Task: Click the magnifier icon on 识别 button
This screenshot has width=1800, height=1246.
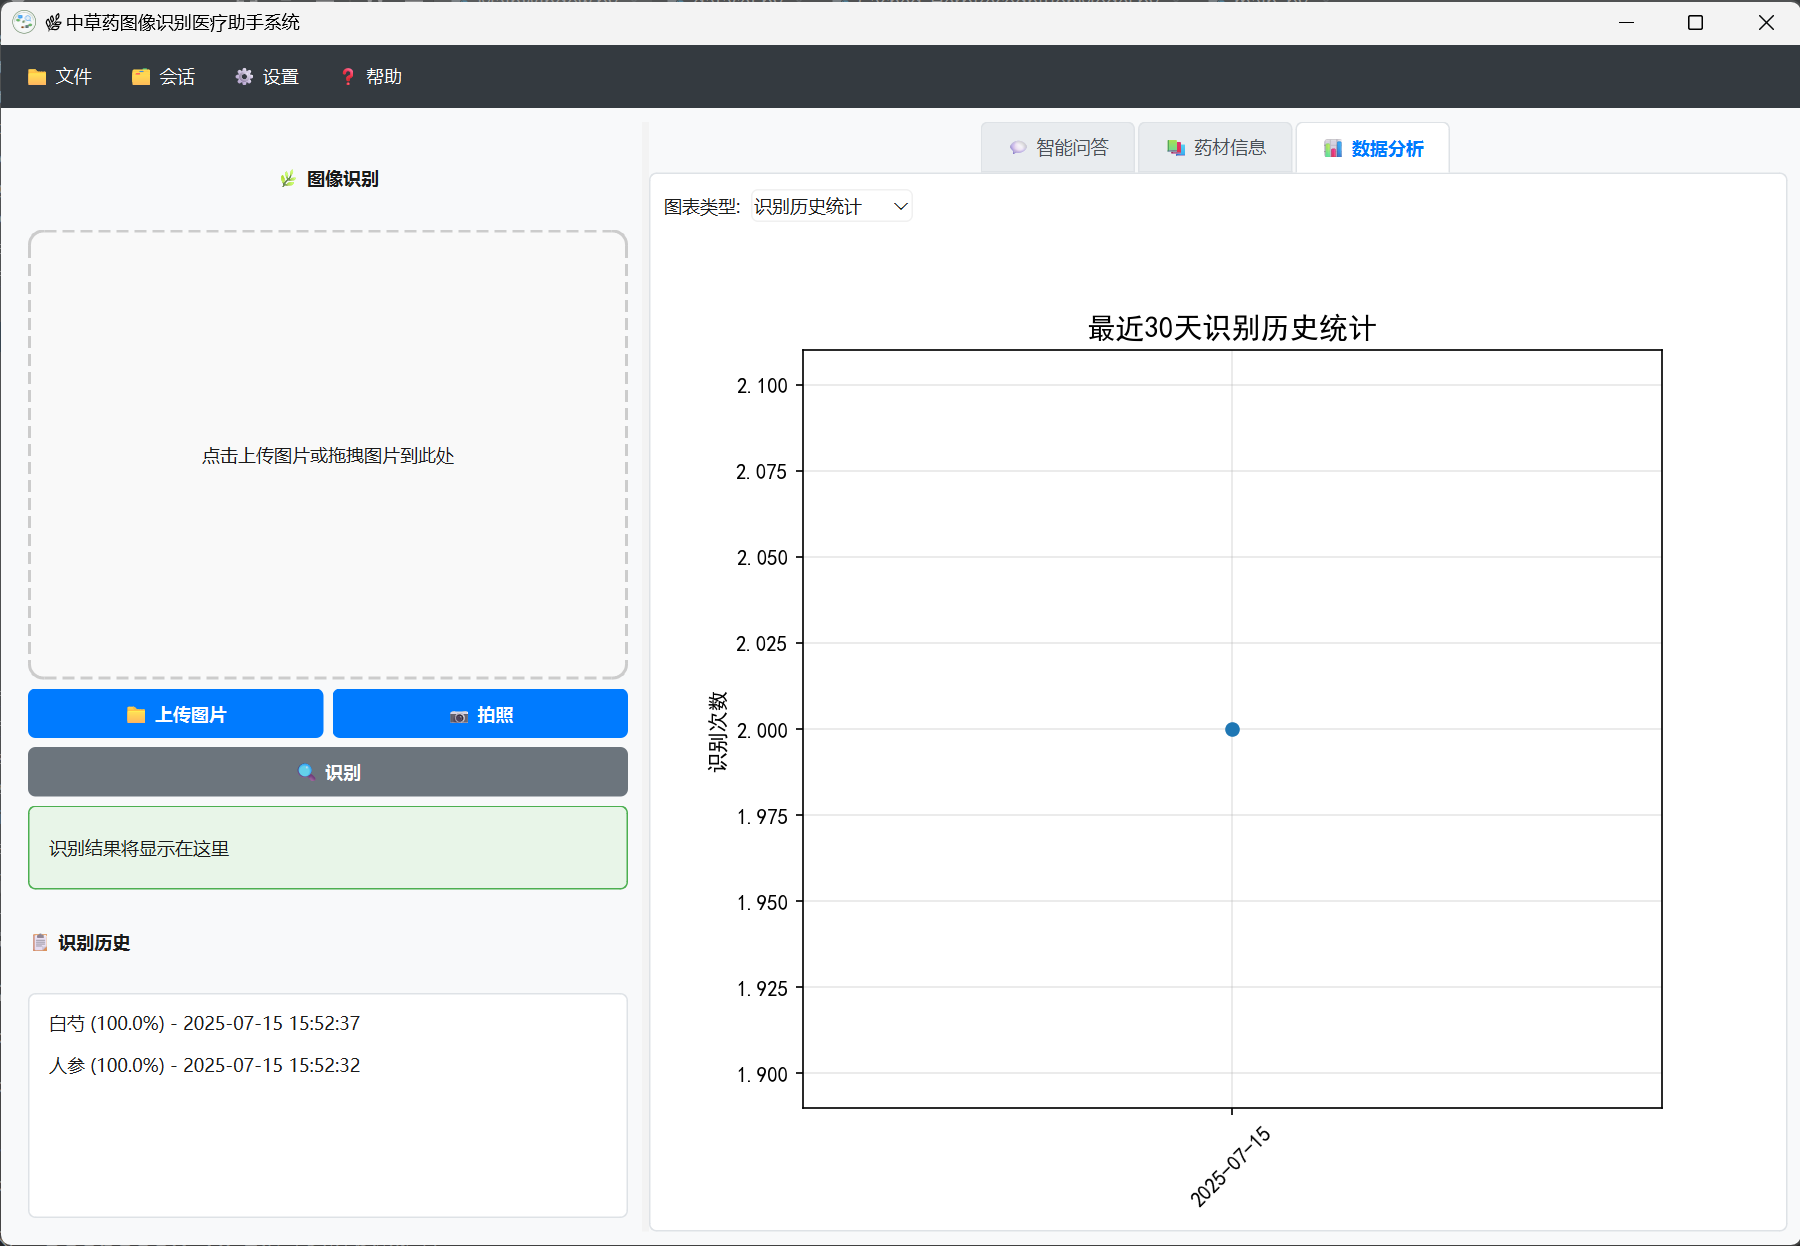Action: pos(307,772)
